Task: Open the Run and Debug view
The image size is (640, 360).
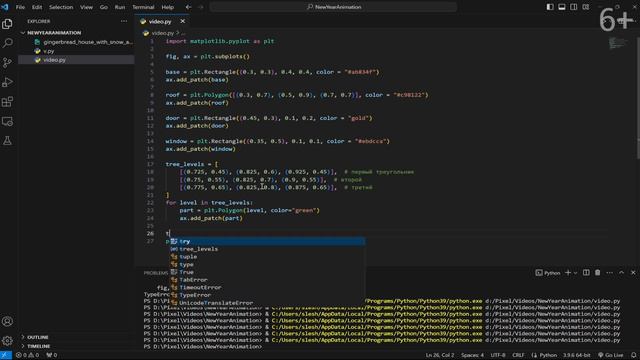Action: 7,82
